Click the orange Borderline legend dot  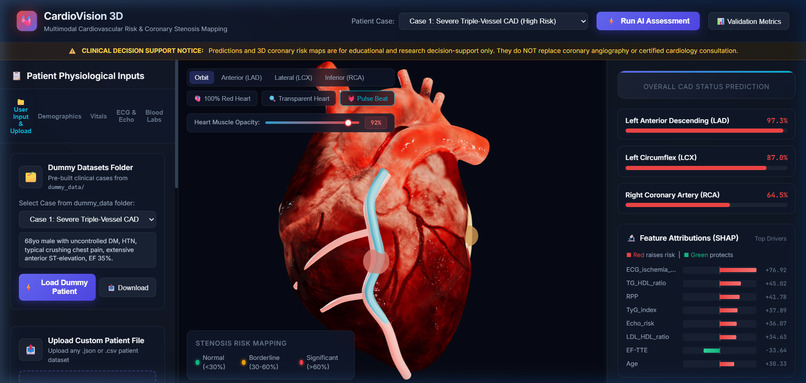point(244,362)
